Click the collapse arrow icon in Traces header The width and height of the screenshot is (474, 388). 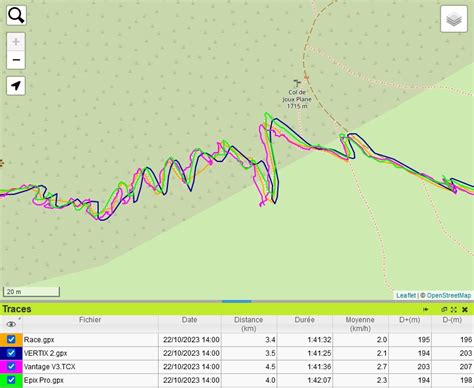426,310
